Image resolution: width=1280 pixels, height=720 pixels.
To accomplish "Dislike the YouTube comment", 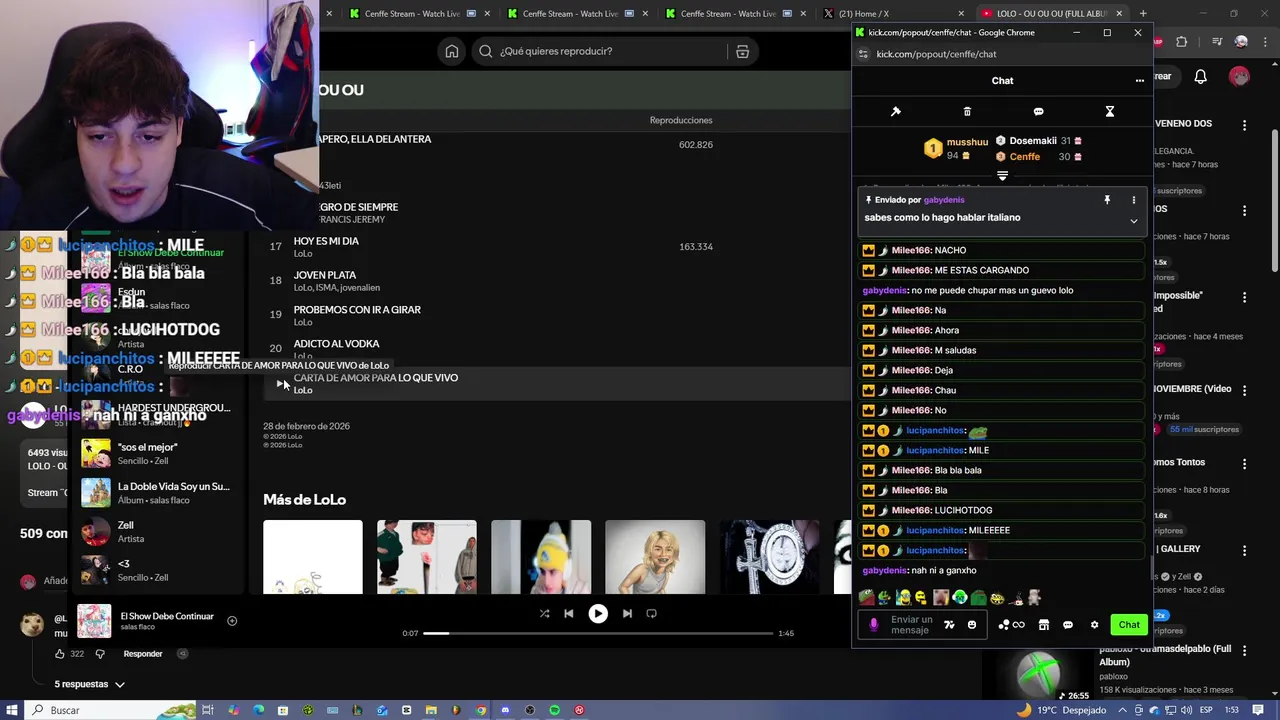I will 99,654.
